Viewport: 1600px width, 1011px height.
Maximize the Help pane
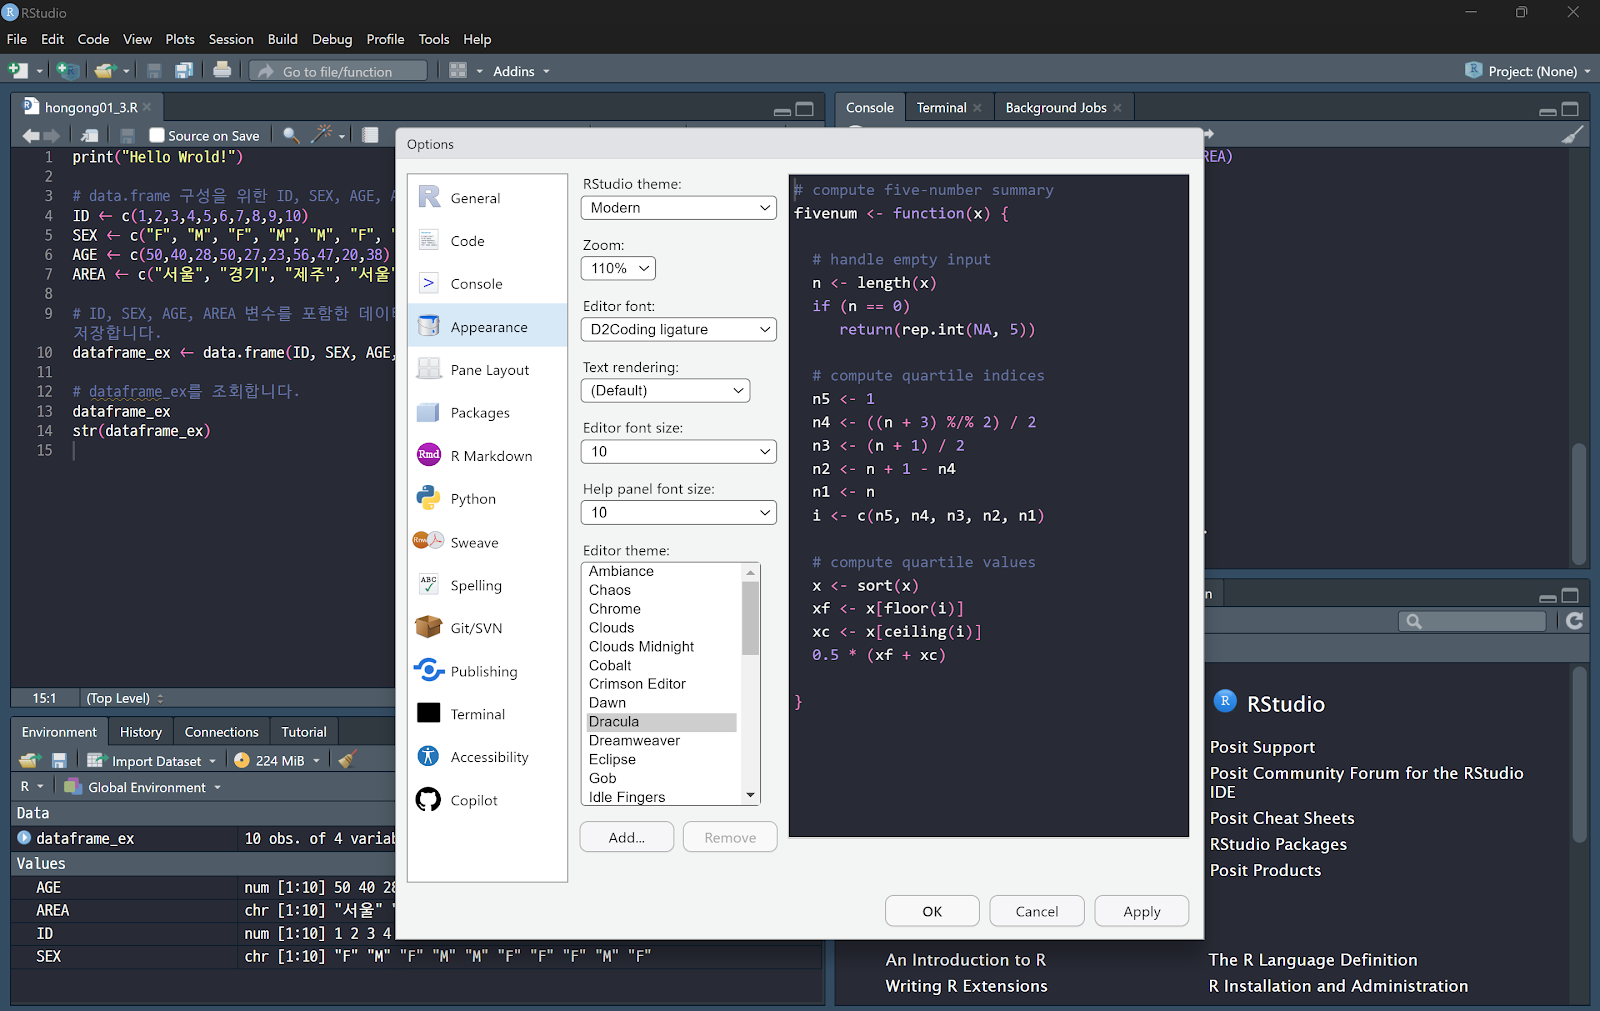click(1570, 595)
